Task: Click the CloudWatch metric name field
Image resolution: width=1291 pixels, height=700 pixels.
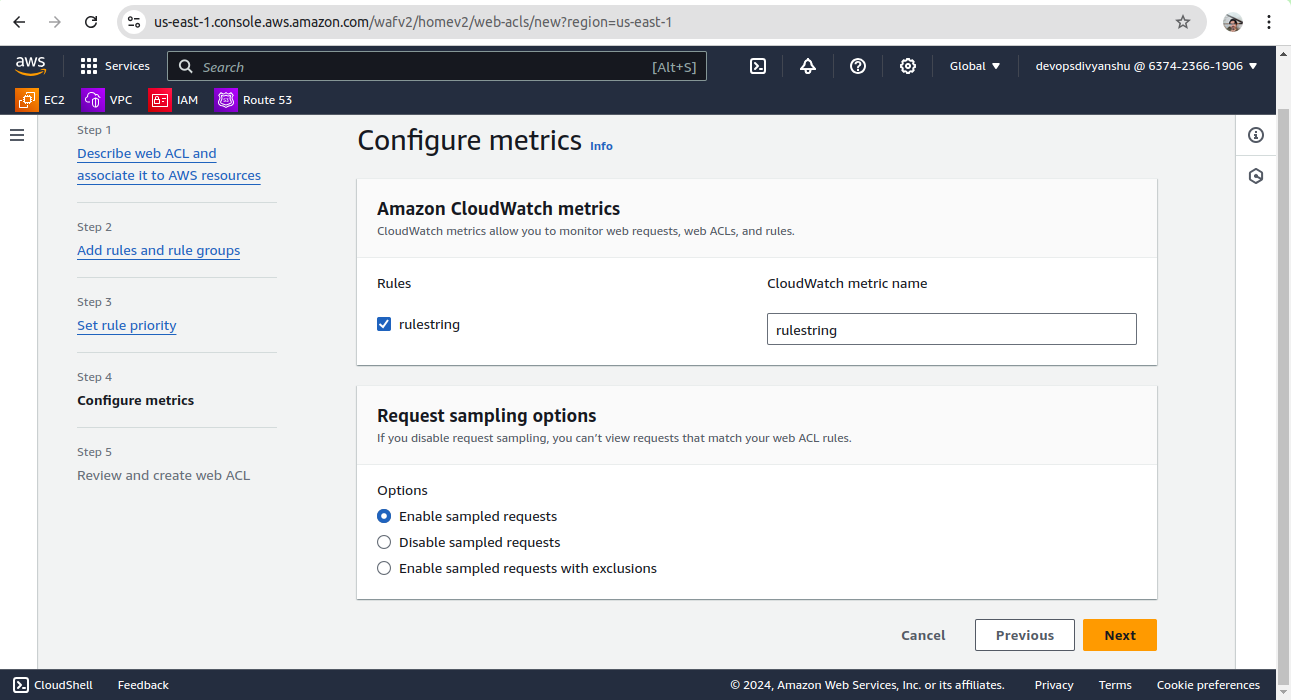Action: [951, 329]
